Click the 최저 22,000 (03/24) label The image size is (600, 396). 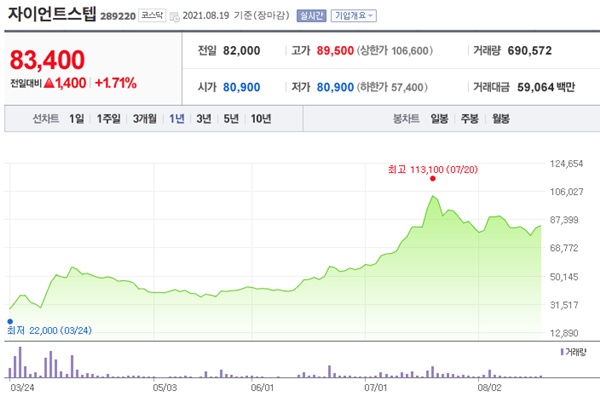click(49, 330)
